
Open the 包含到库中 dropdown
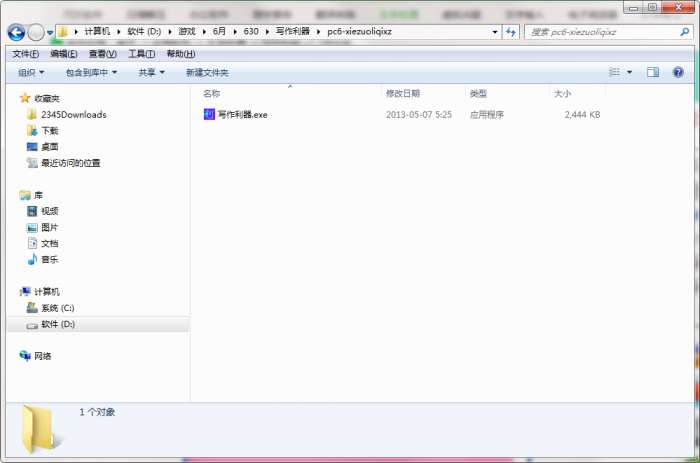coord(91,72)
